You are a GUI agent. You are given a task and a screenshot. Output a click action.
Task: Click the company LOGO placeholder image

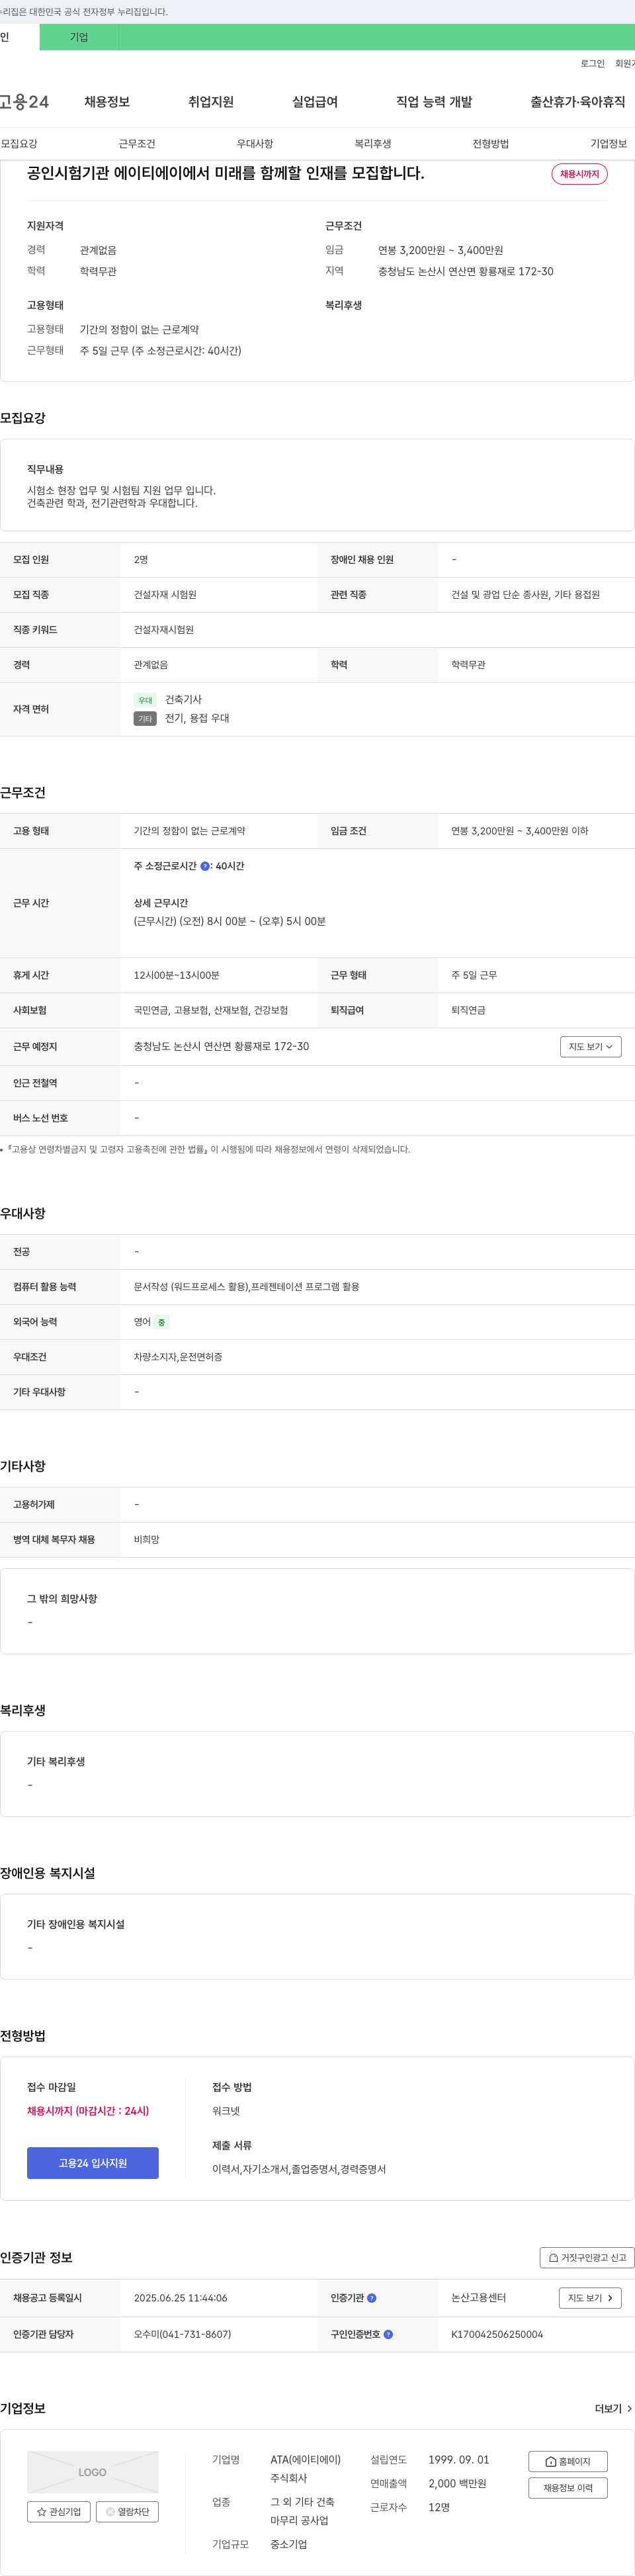point(92,2472)
